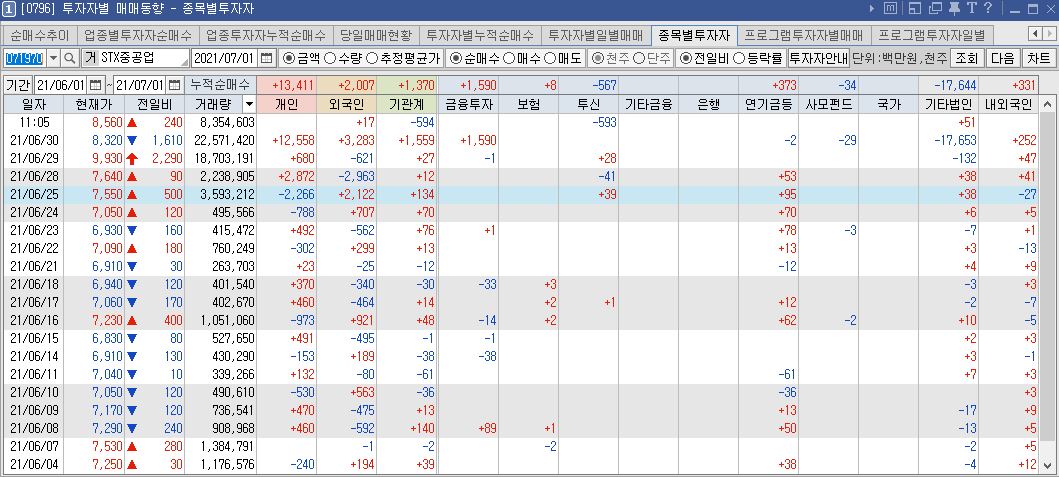
Task: Click the 외국인 column header
Action: coord(346,105)
